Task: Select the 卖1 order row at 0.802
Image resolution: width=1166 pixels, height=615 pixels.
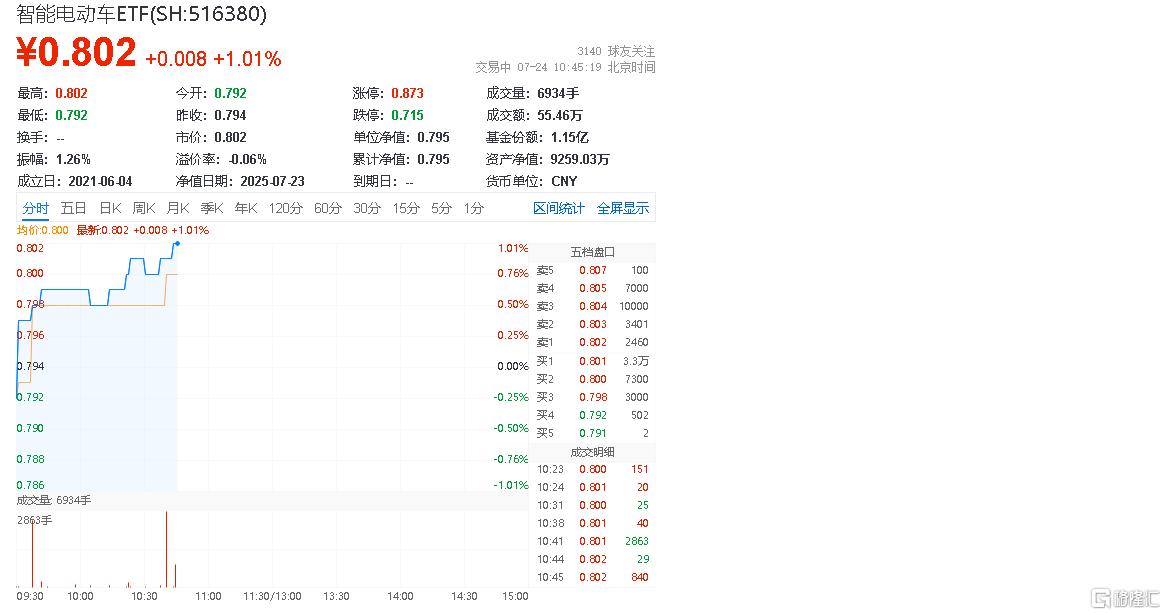Action: [593, 342]
